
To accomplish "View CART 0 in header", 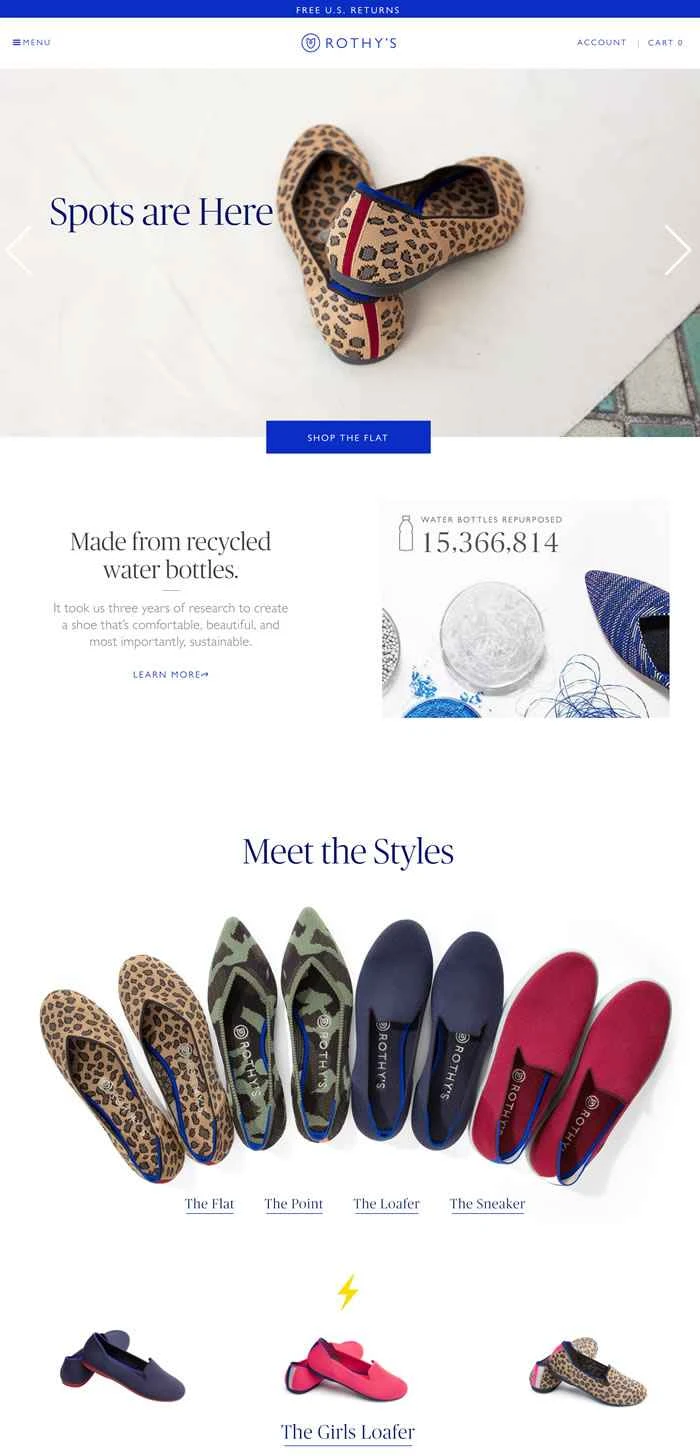I will click(665, 43).
